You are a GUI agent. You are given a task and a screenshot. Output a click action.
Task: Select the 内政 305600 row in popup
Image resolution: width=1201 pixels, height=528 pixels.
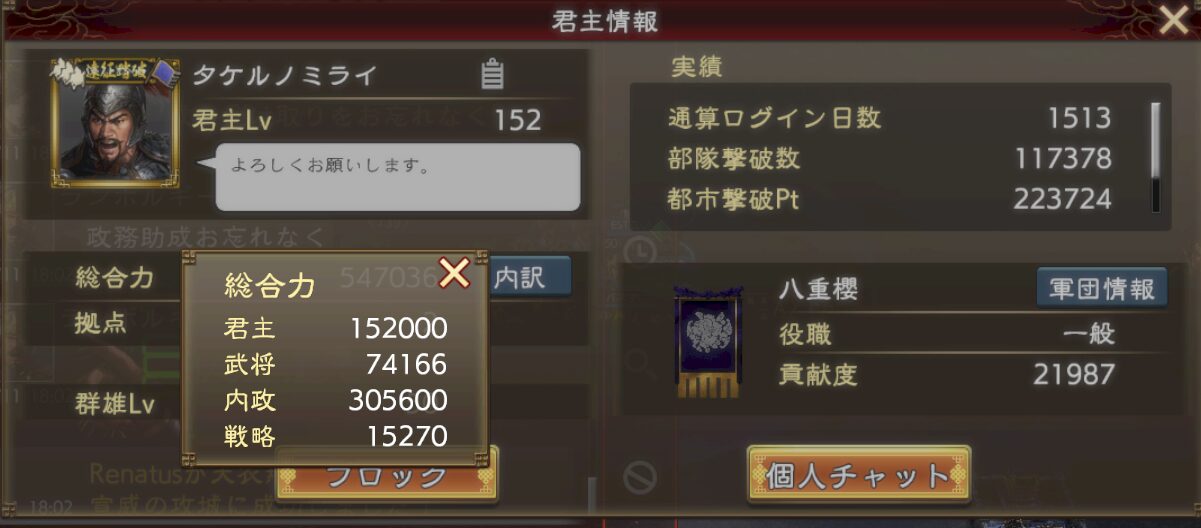pyautogui.click(x=336, y=400)
